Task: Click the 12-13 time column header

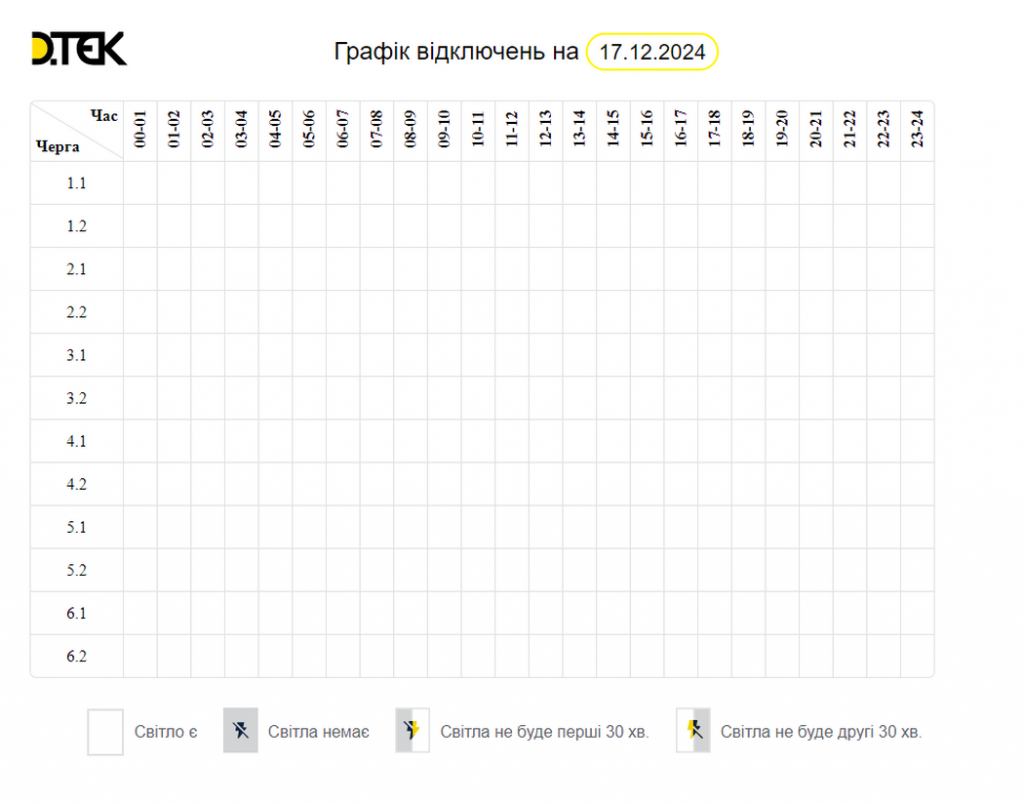Action: coord(545,129)
